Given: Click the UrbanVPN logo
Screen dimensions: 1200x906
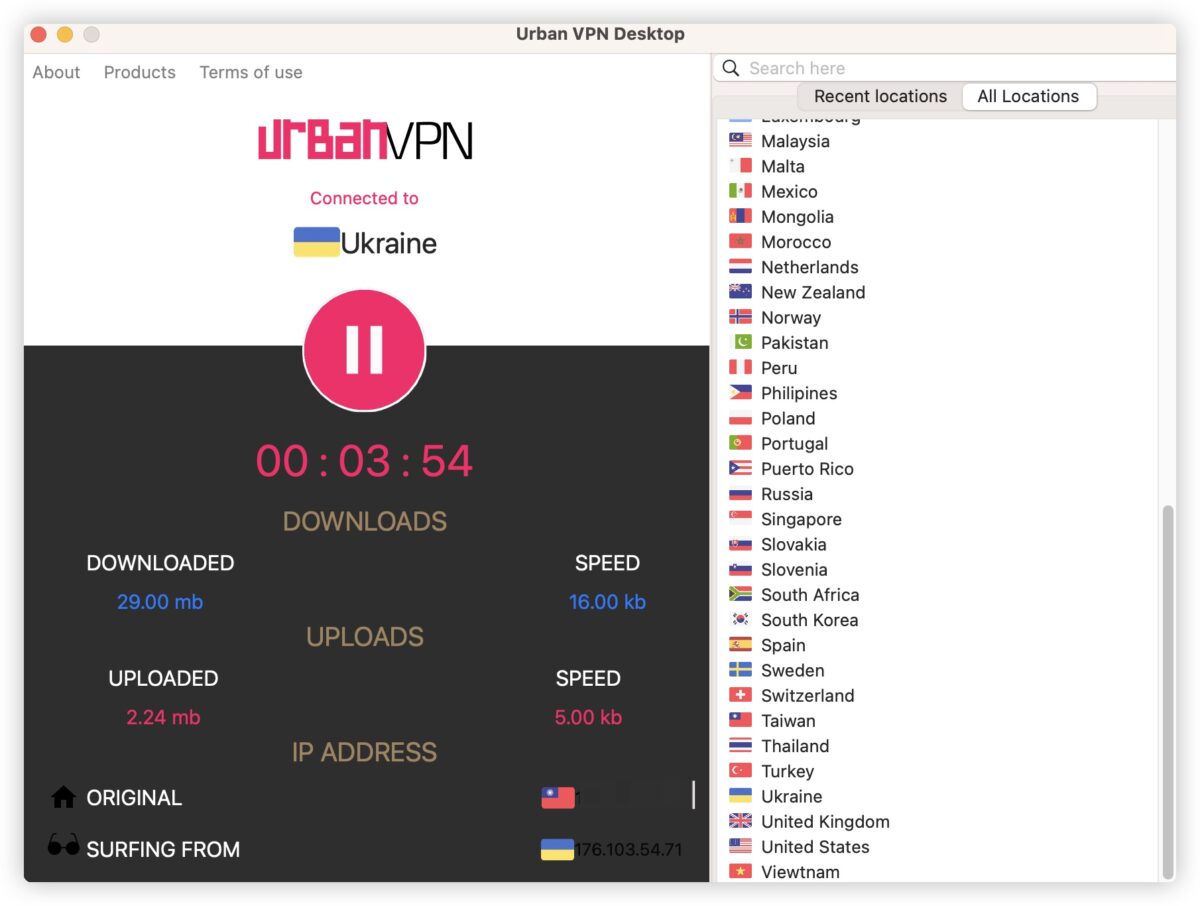Looking at the screenshot, I should click(365, 141).
